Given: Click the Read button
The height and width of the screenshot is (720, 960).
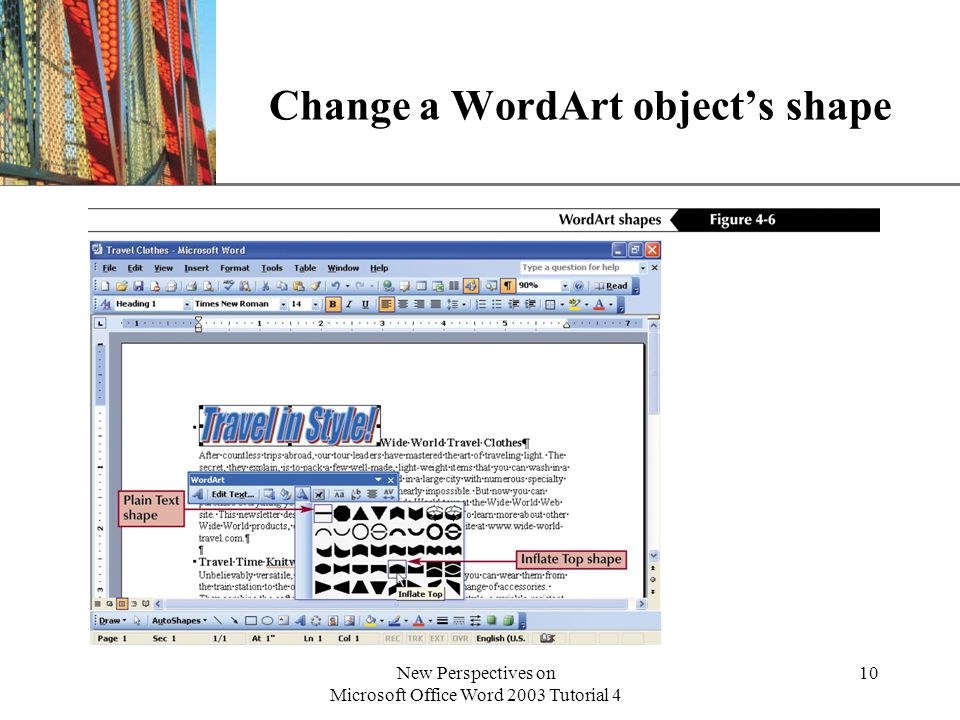Looking at the screenshot, I should (x=612, y=286).
